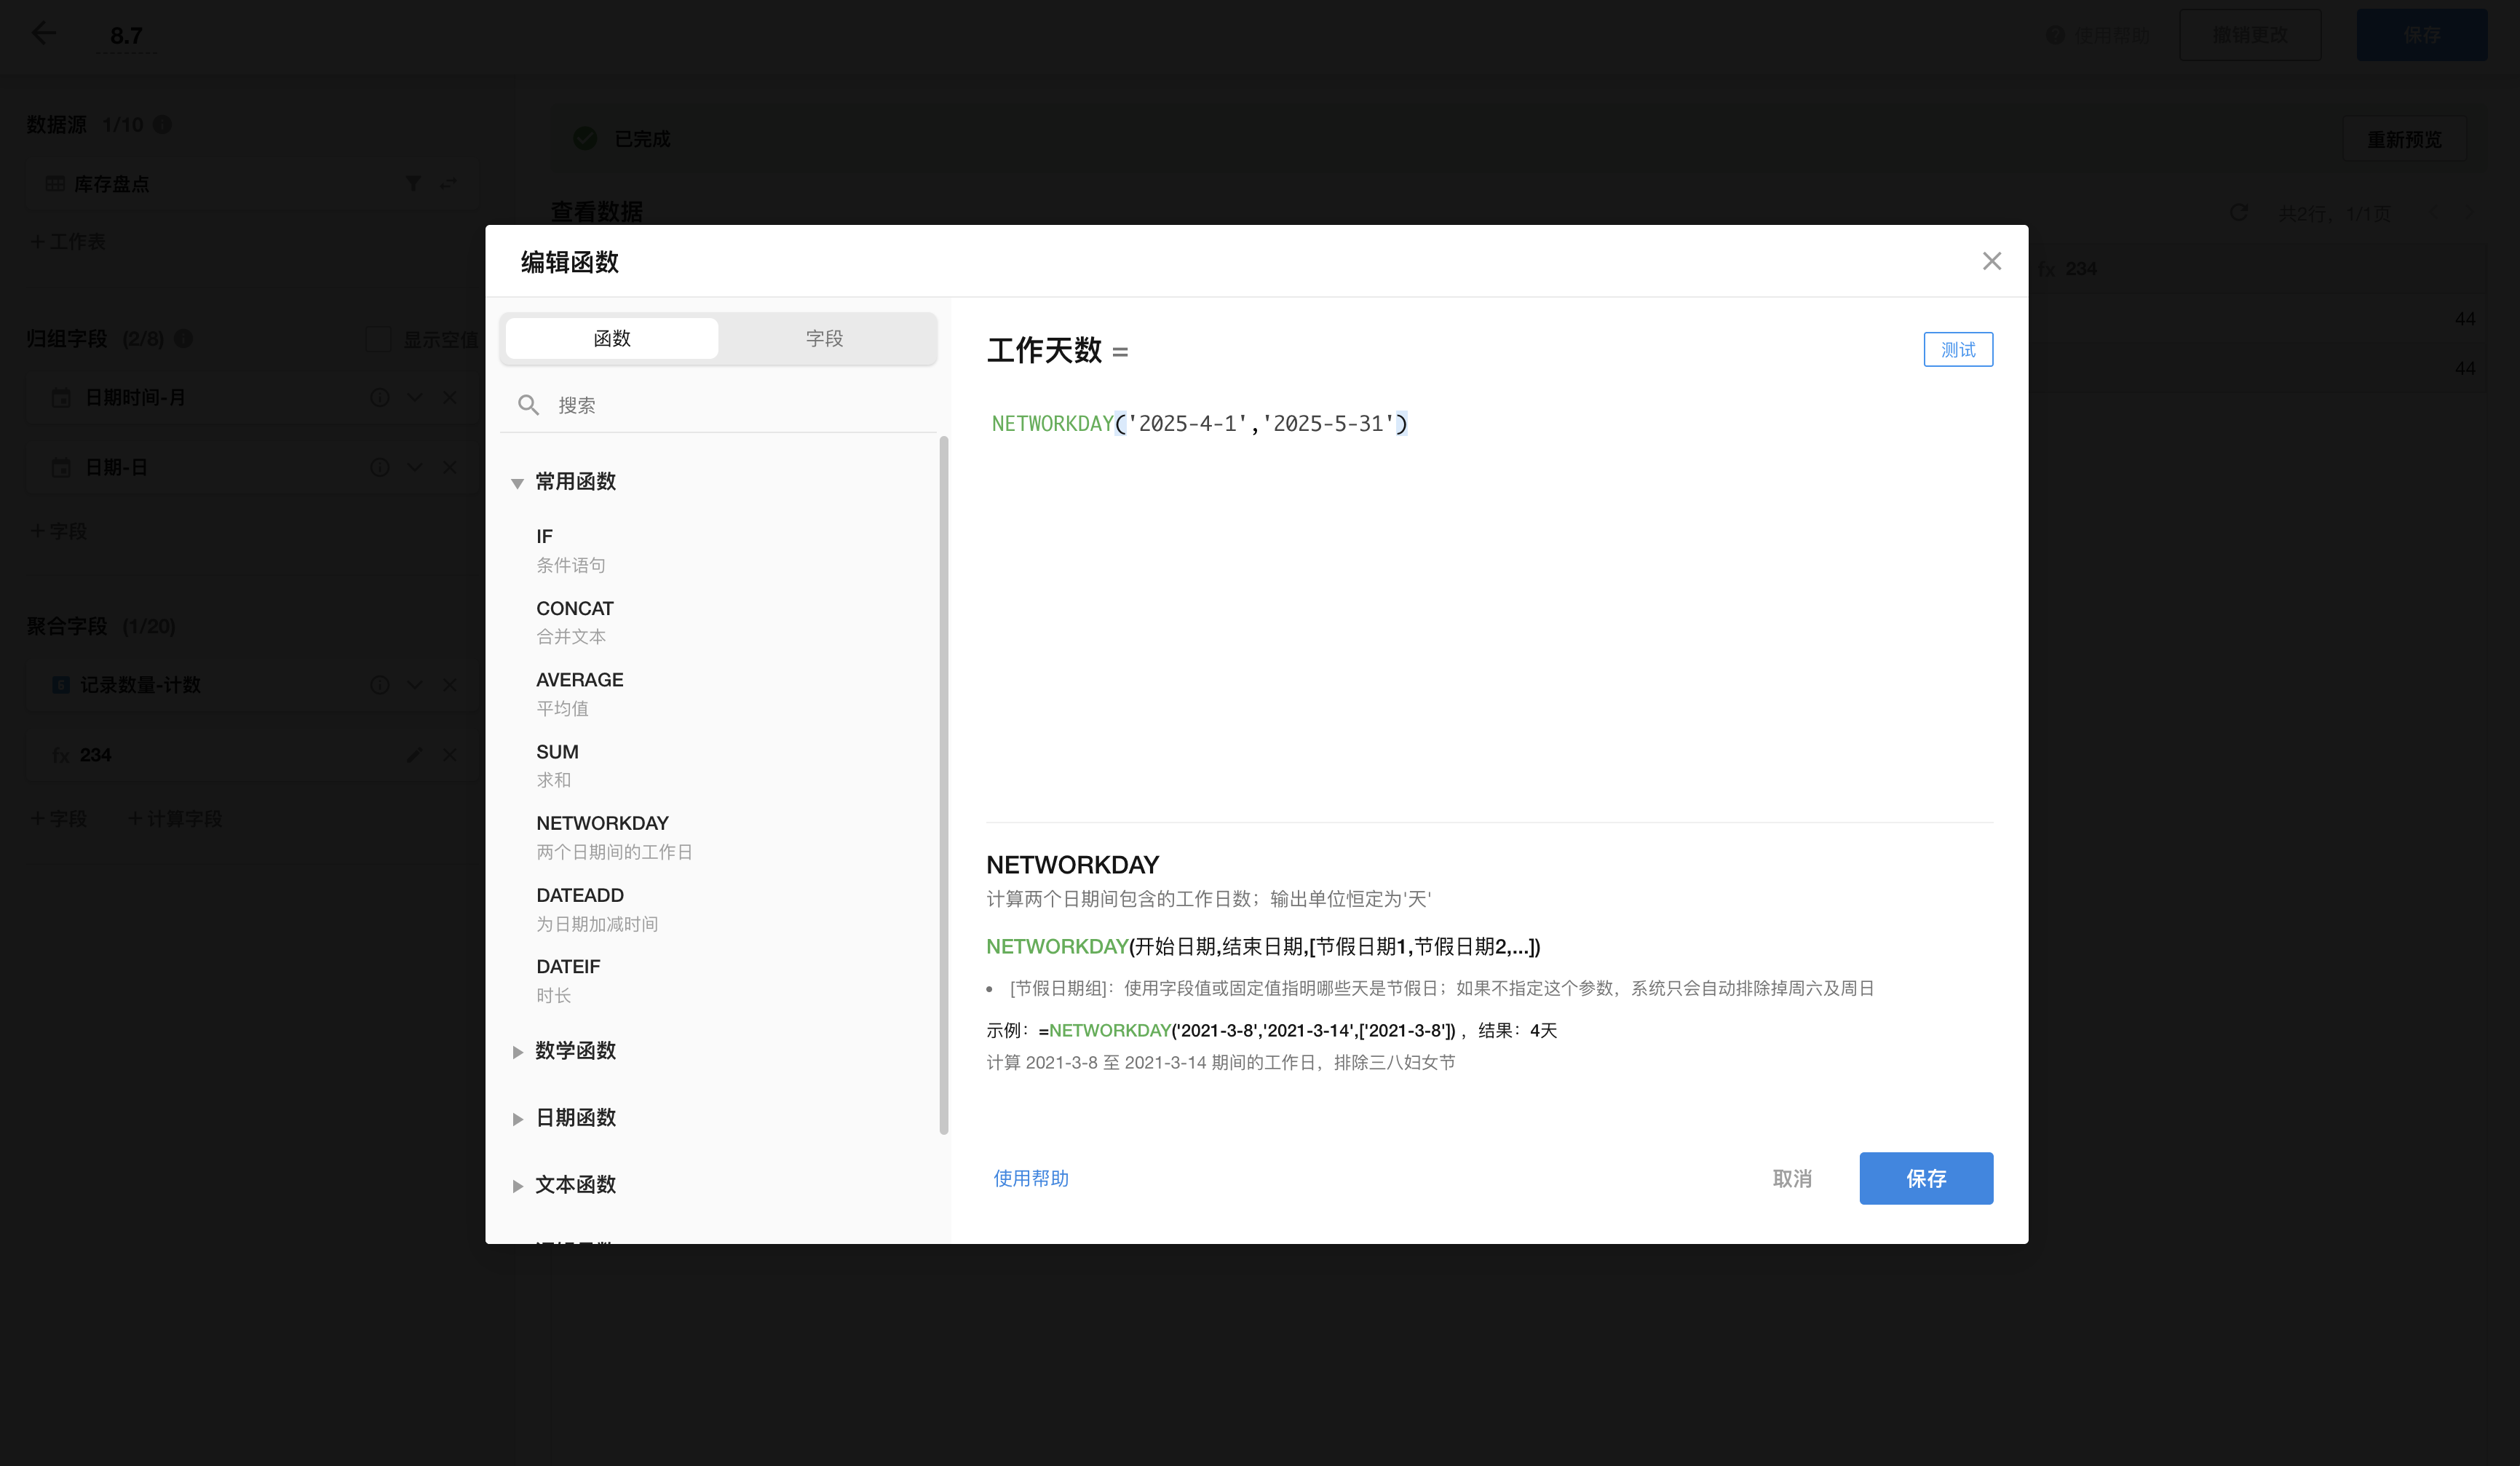Click 重新预览 in the background page

coord(2403,139)
